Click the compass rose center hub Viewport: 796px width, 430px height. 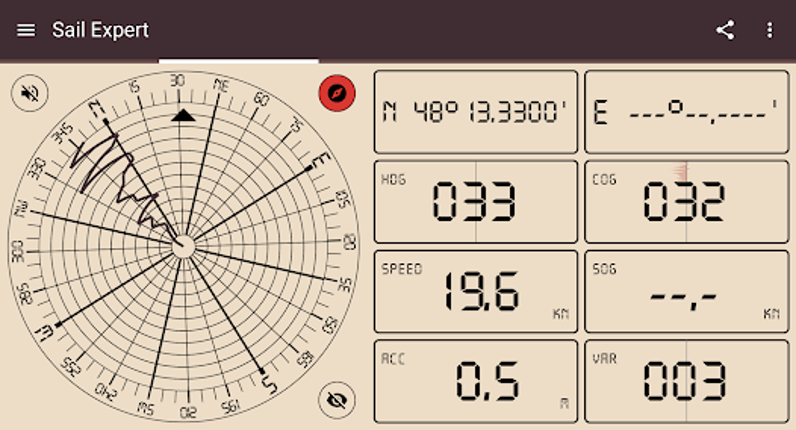coord(182,246)
